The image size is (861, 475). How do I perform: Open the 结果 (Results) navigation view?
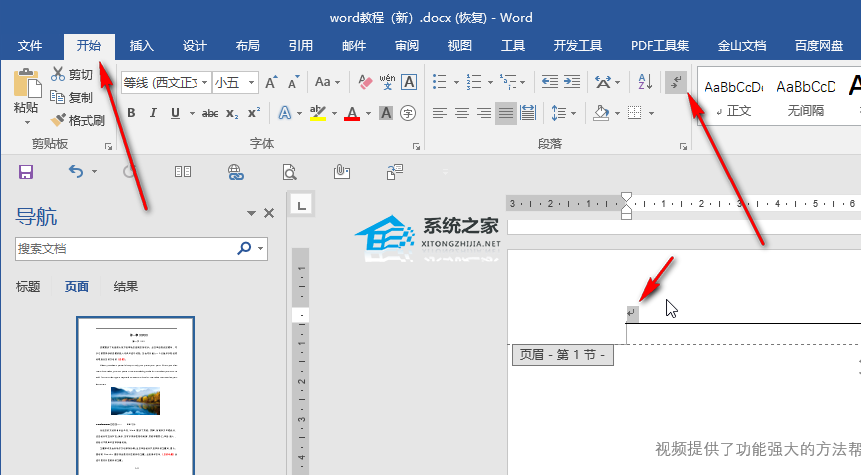click(125, 287)
